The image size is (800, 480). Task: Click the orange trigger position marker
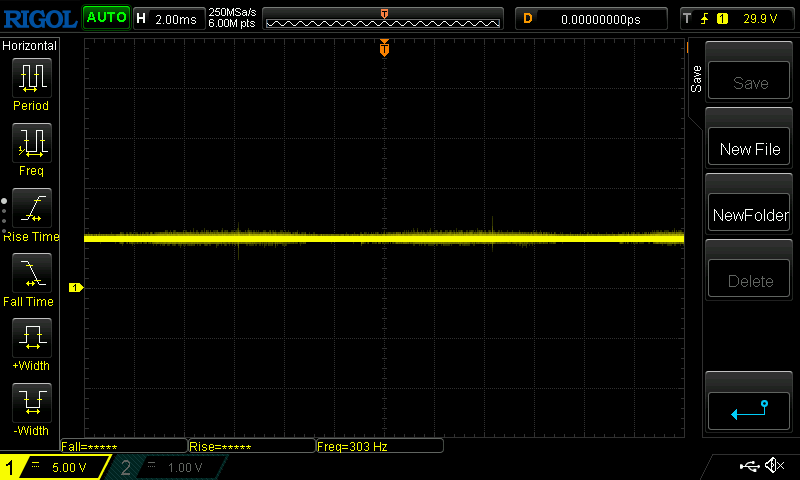point(384,49)
